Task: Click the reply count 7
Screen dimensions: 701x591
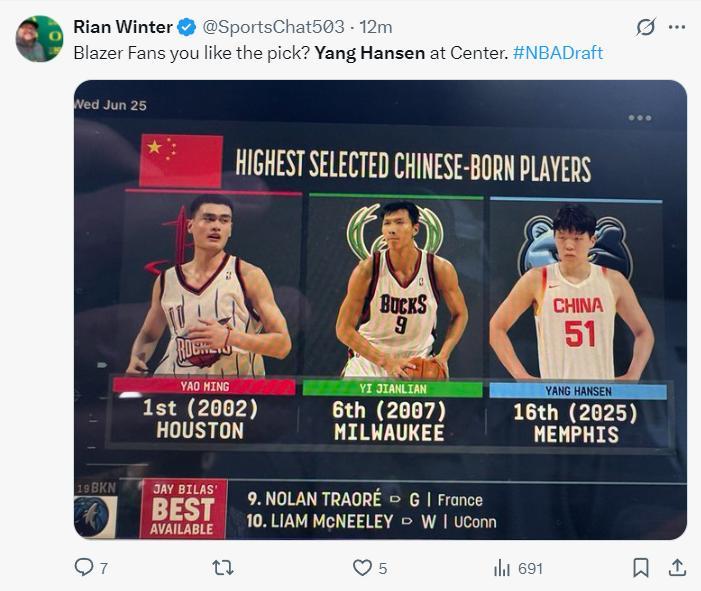Action: tap(103, 568)
